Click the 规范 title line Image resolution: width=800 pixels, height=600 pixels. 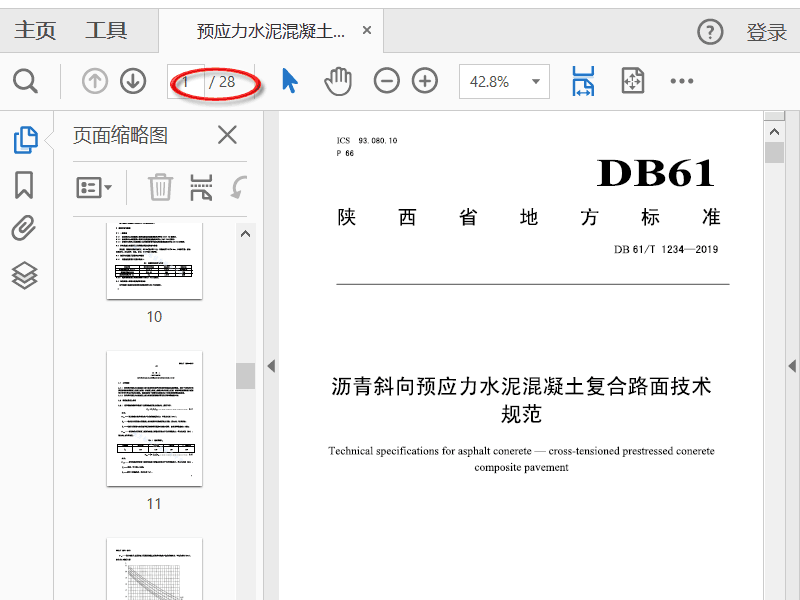click(521, 414)
